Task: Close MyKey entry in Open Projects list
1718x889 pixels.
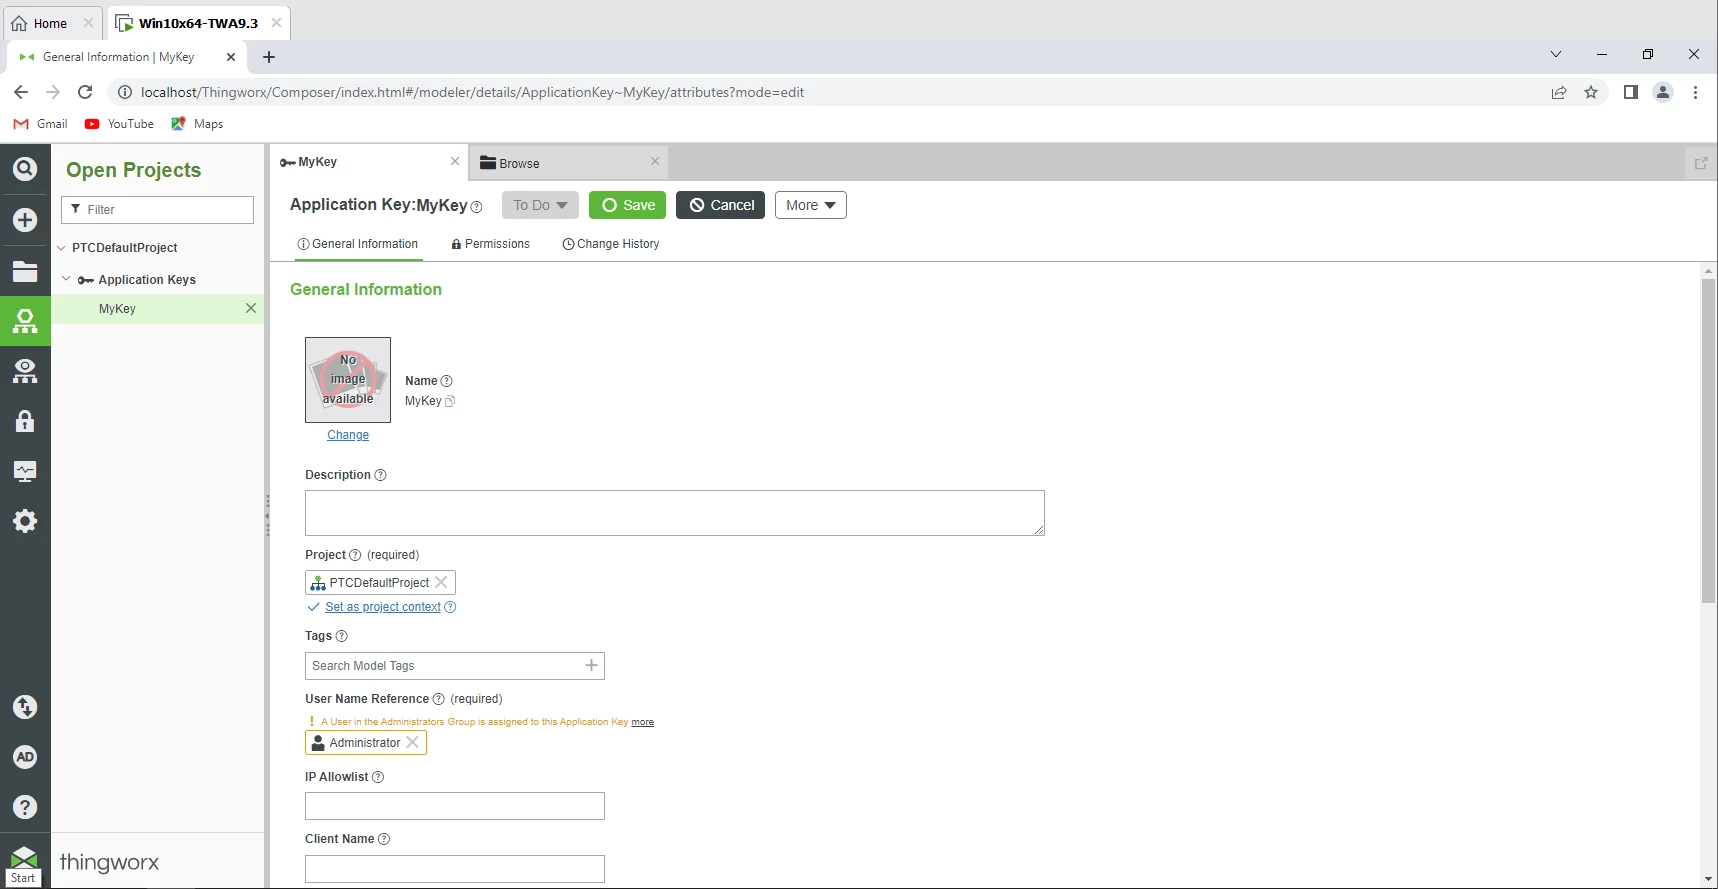Action: [251, 308]
